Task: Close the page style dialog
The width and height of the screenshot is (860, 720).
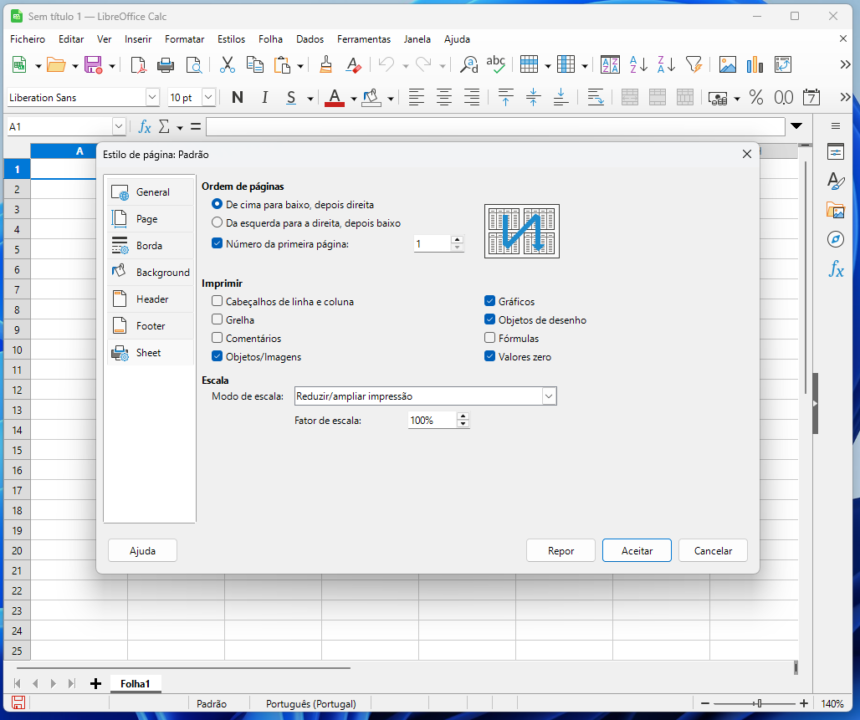Action: point(746,154)
